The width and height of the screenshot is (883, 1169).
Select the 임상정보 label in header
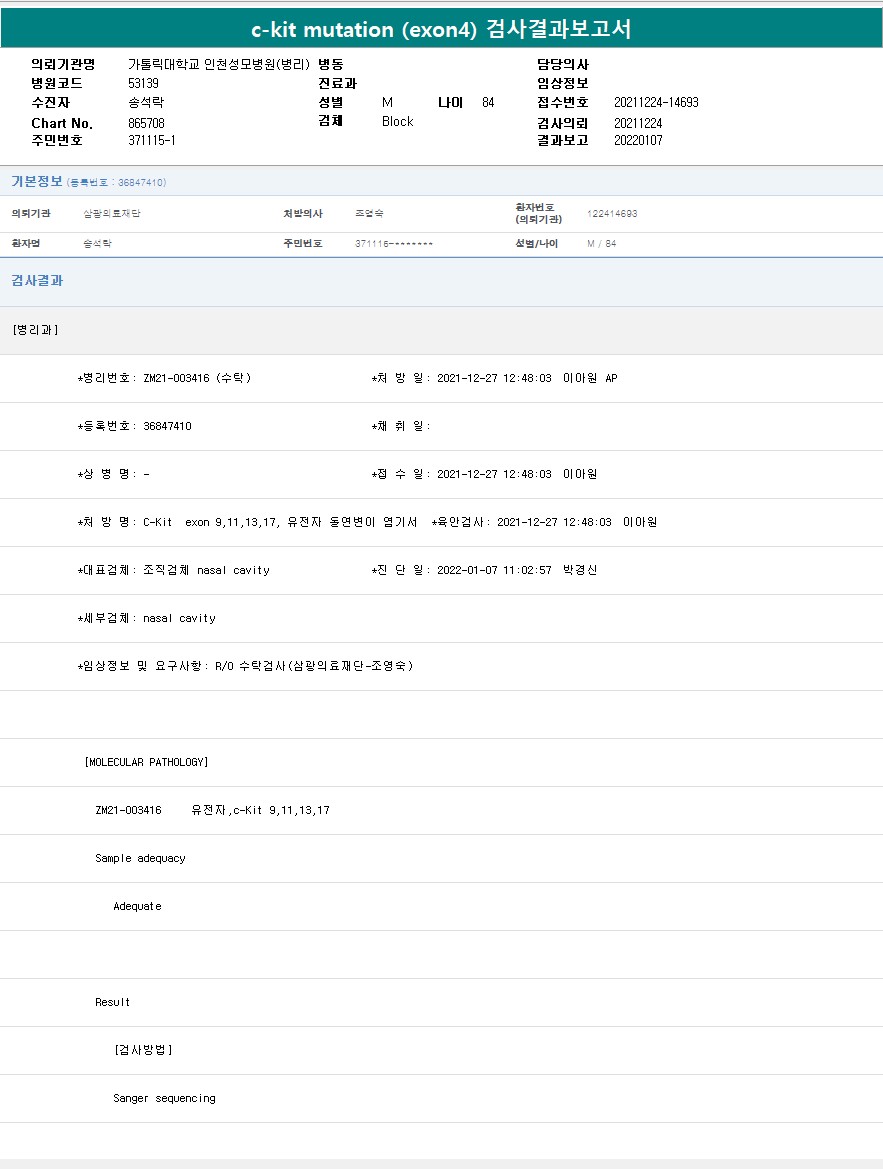[x=563, y=83]
